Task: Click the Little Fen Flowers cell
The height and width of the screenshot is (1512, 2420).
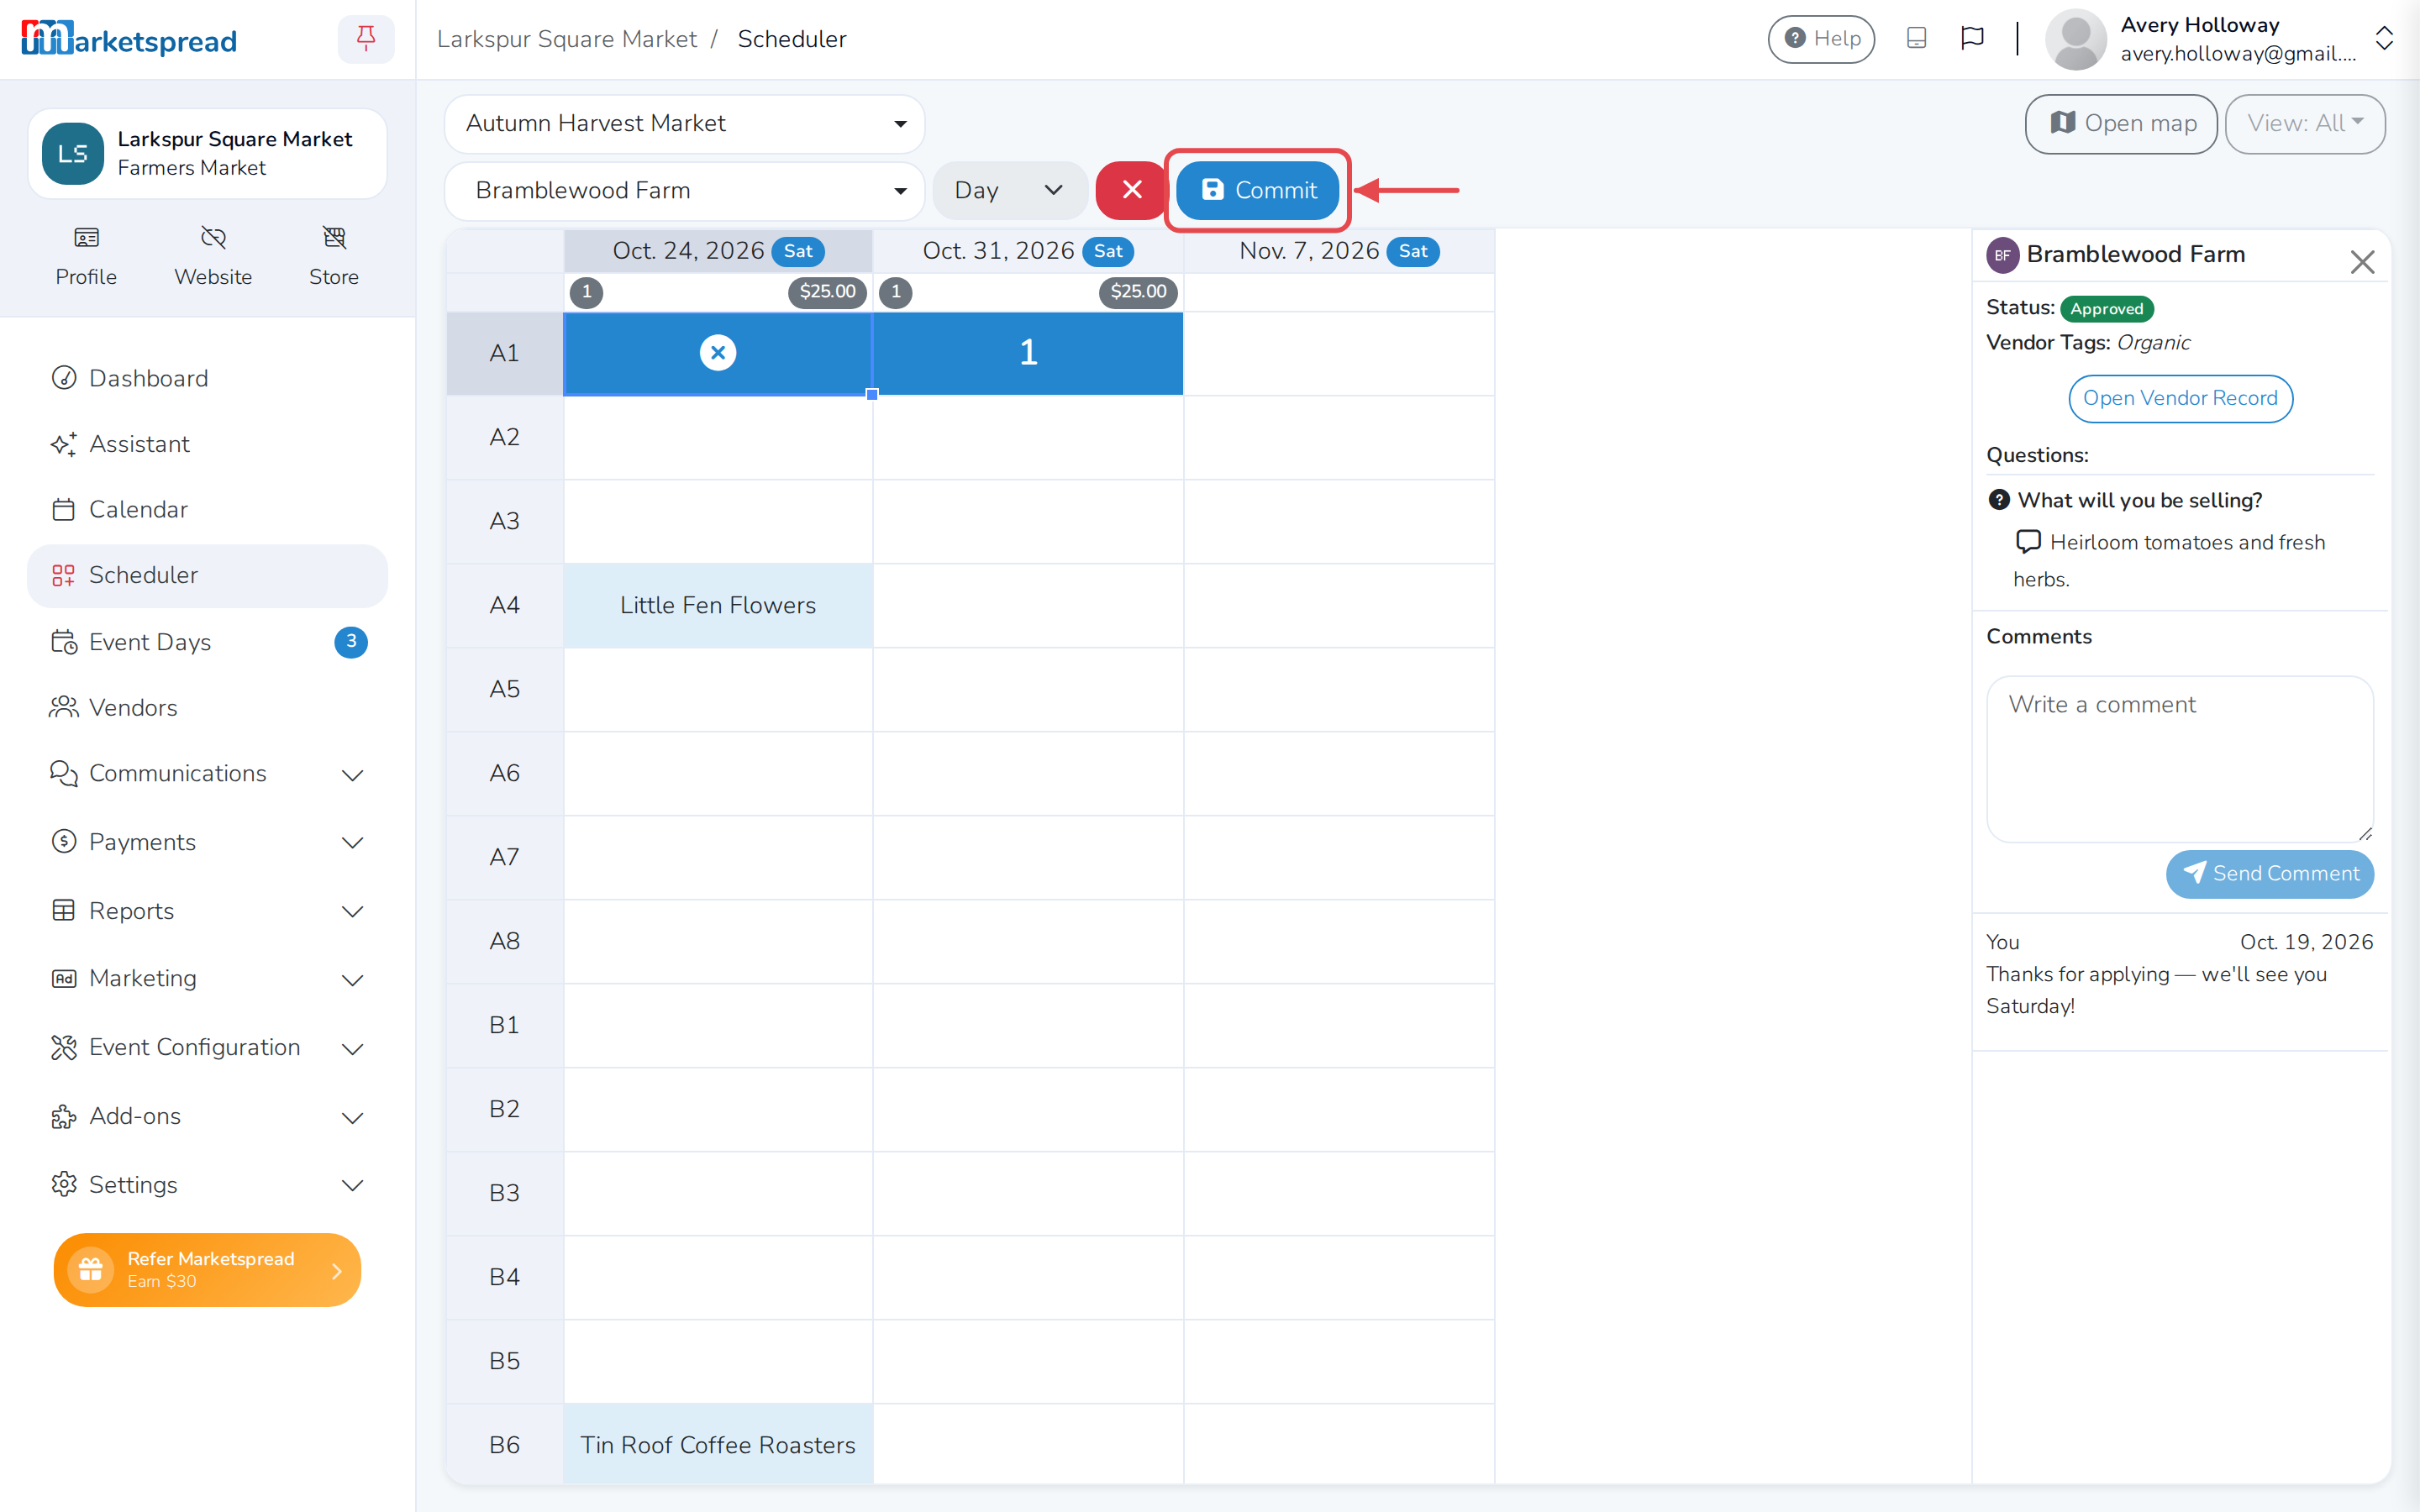Action: (x=718, y=605)
